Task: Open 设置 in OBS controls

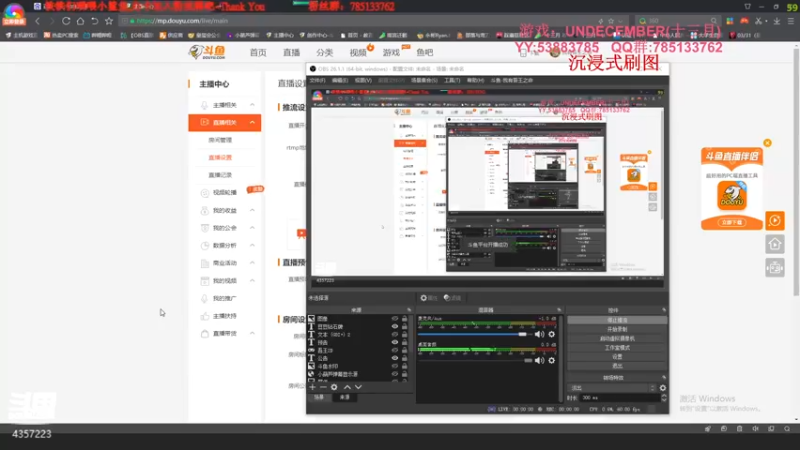Action: coord(617,357)
